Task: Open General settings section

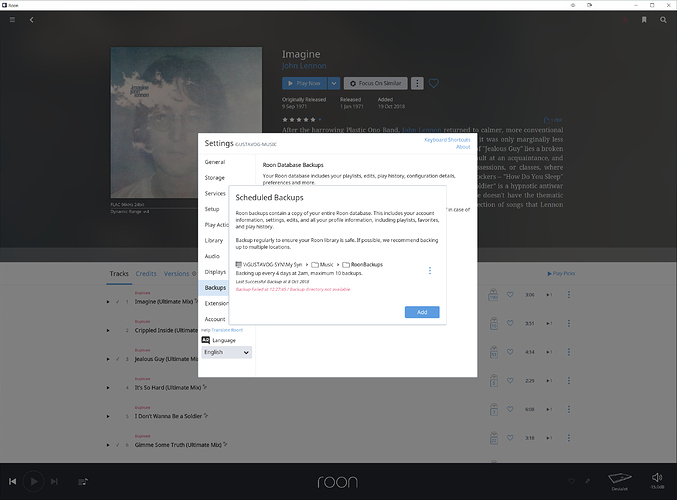Action: coord(215,162)
